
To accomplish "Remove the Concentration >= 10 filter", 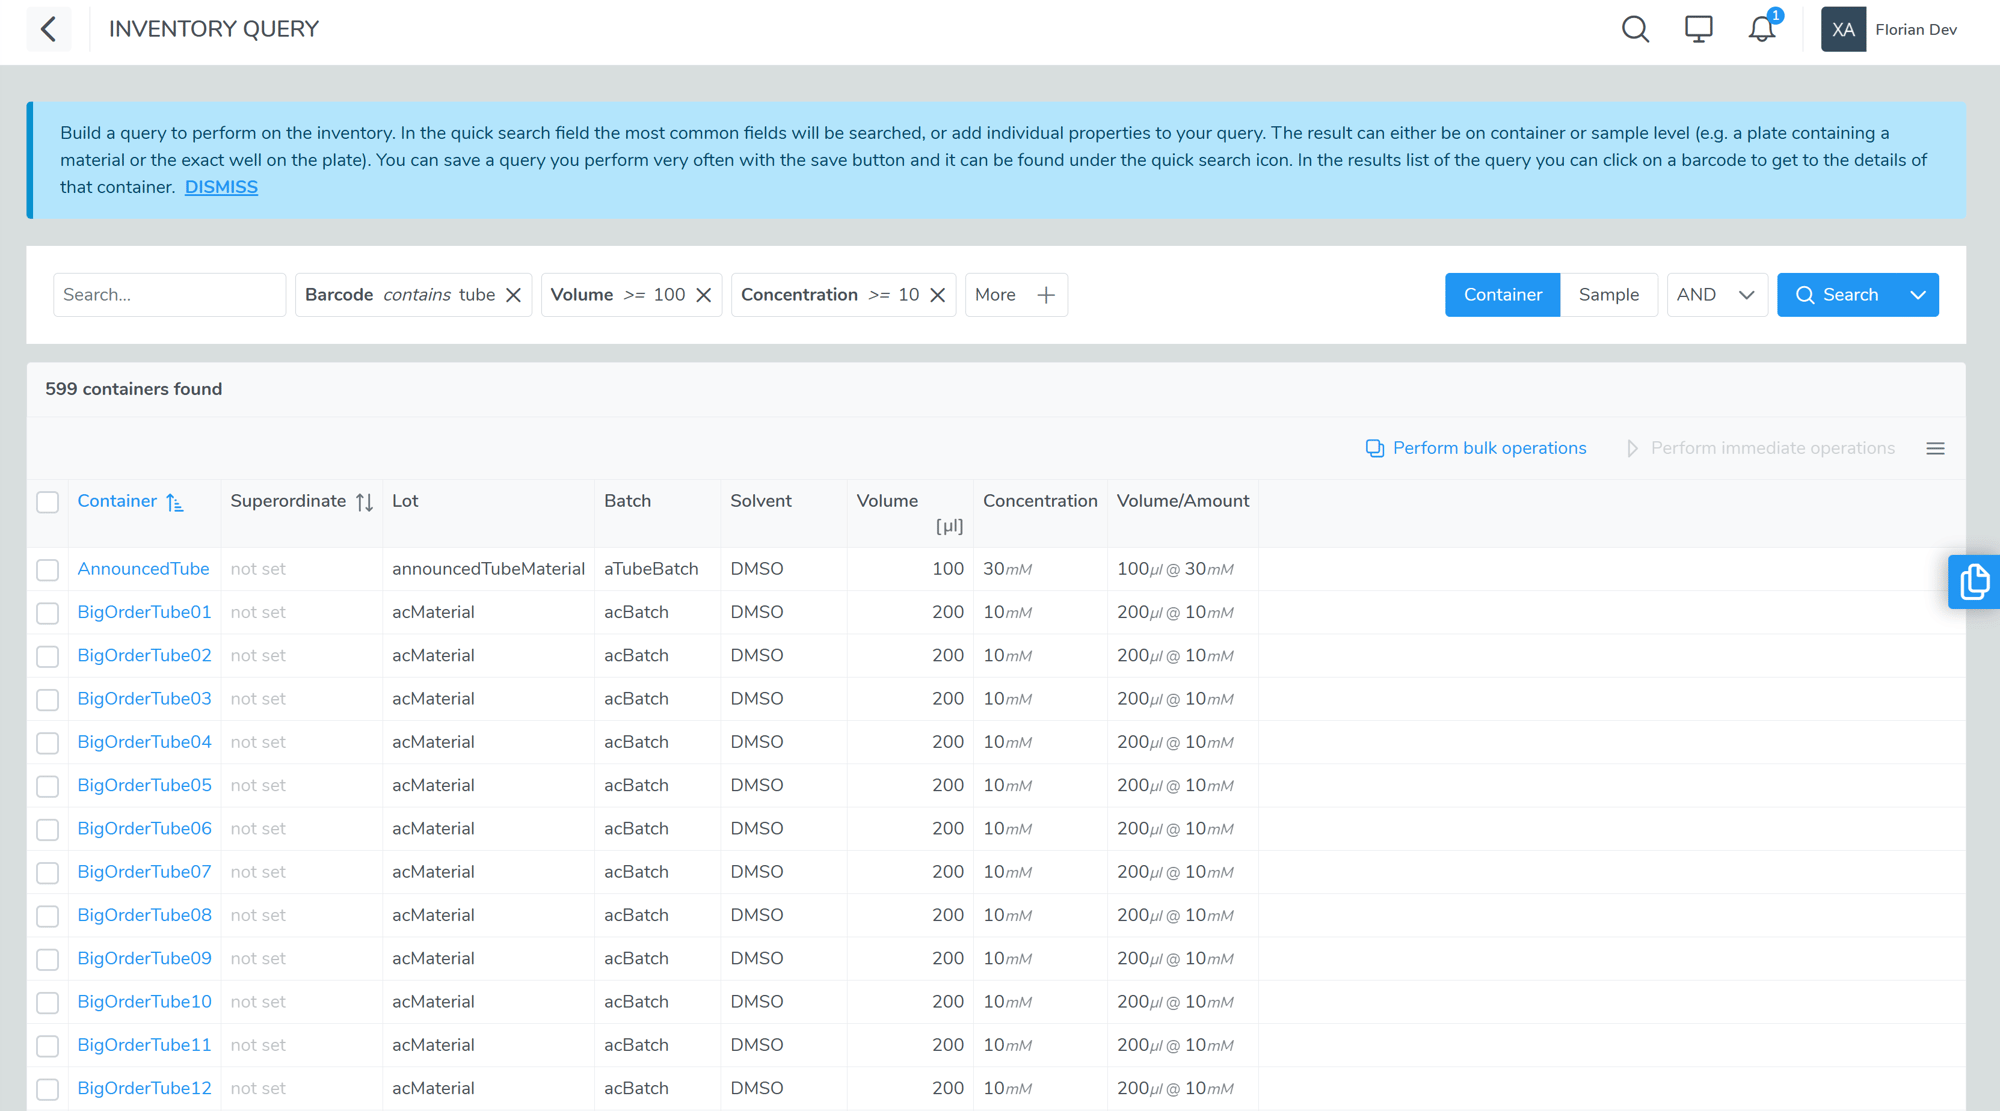I will (937, 295).
